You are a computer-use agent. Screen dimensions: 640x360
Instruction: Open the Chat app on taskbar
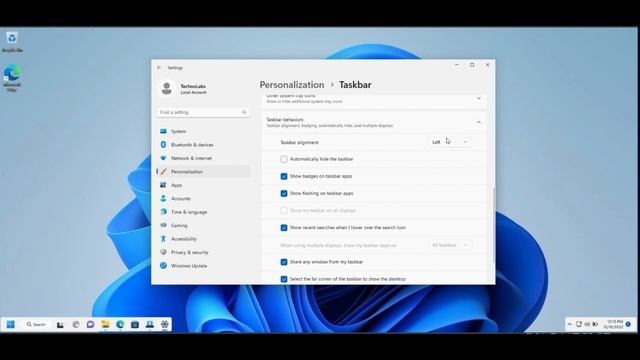90,324
